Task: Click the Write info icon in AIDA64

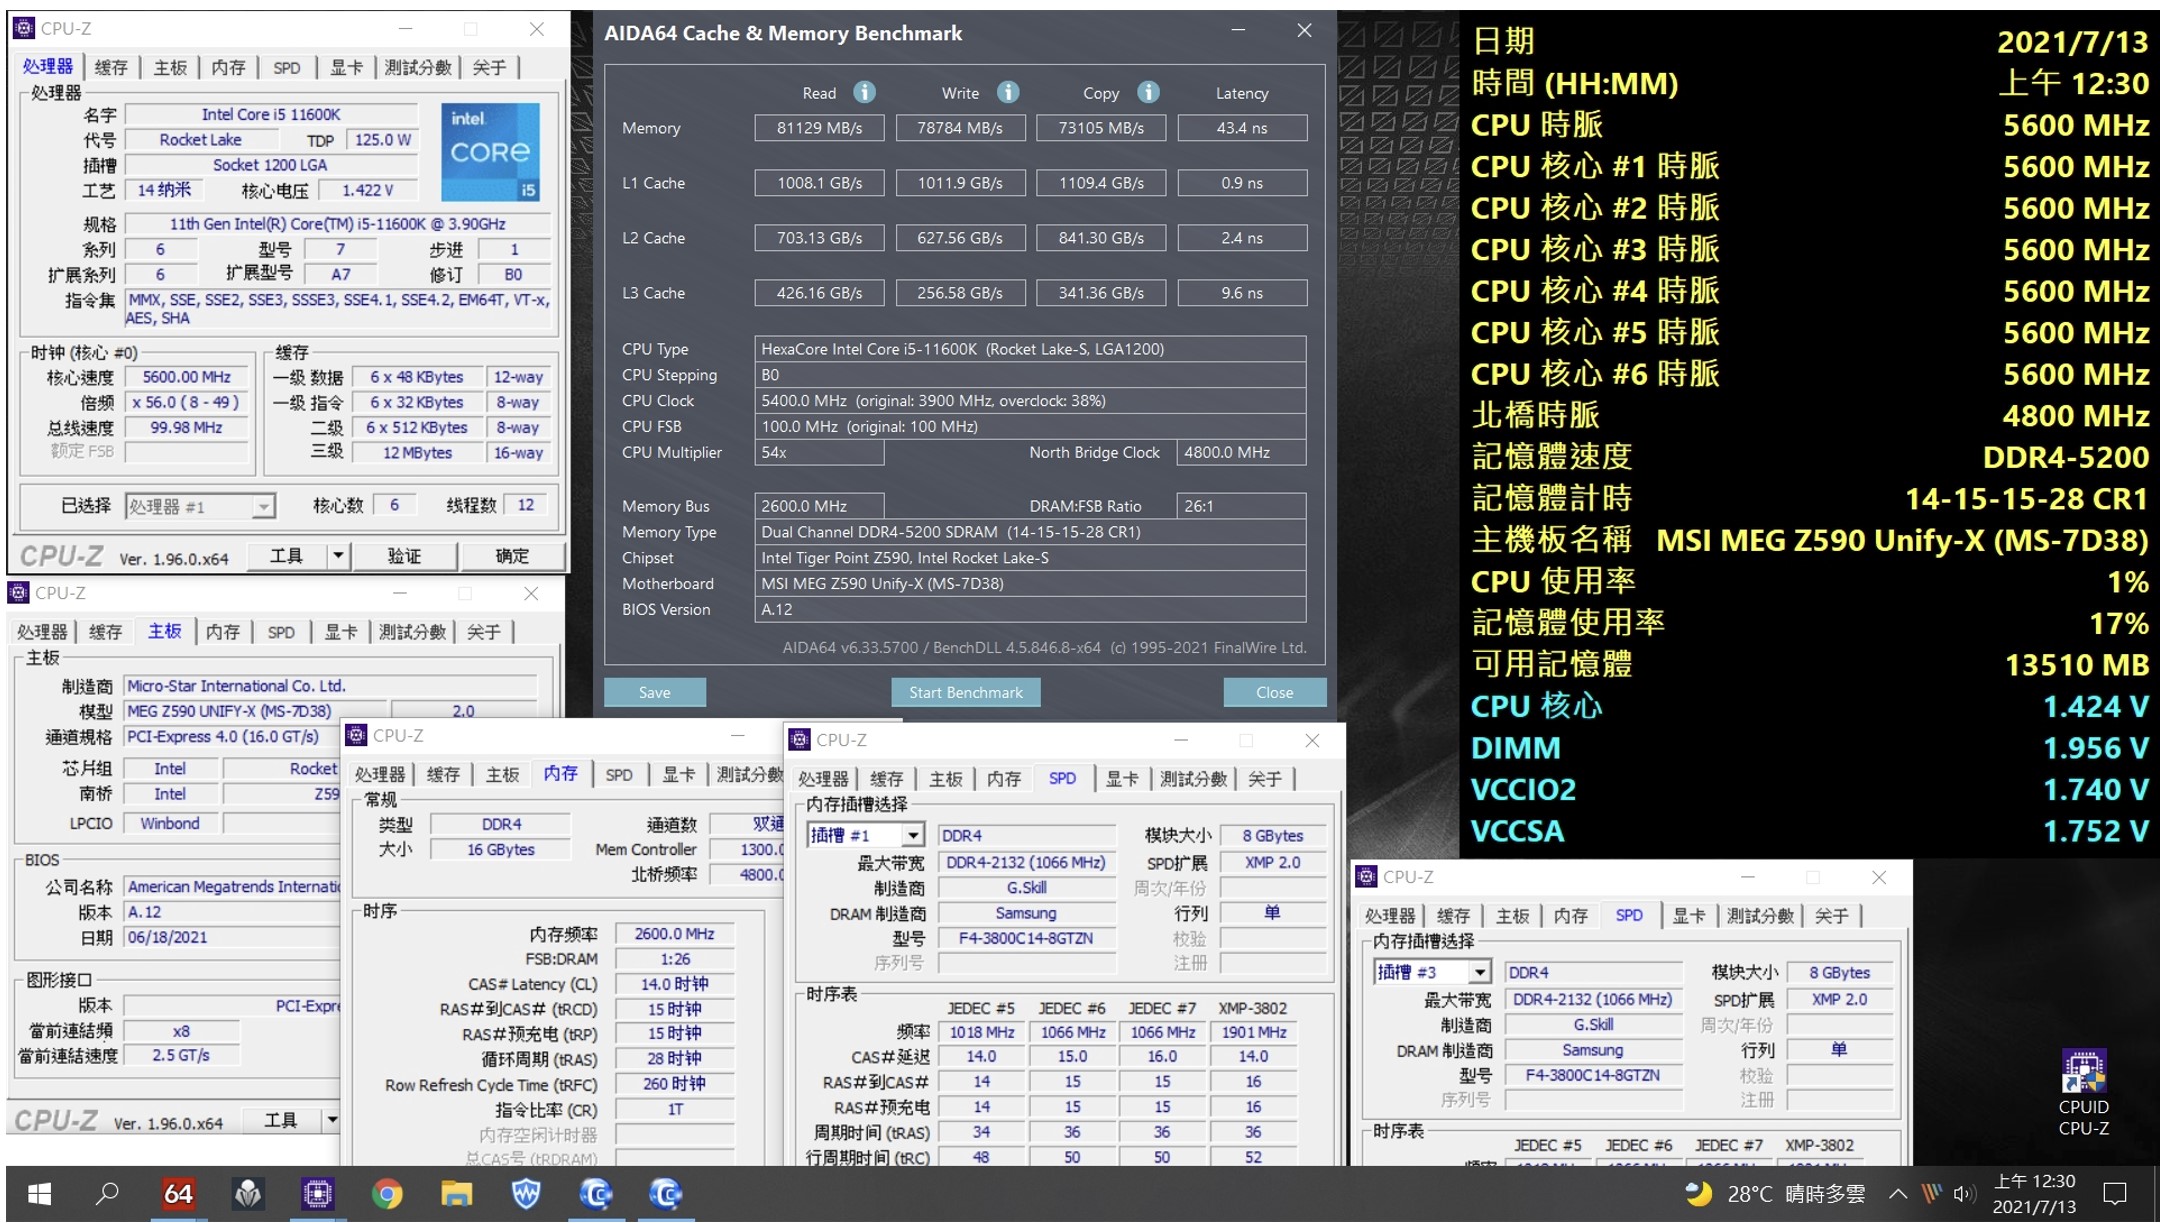Action: click(x=1008, y=92)
